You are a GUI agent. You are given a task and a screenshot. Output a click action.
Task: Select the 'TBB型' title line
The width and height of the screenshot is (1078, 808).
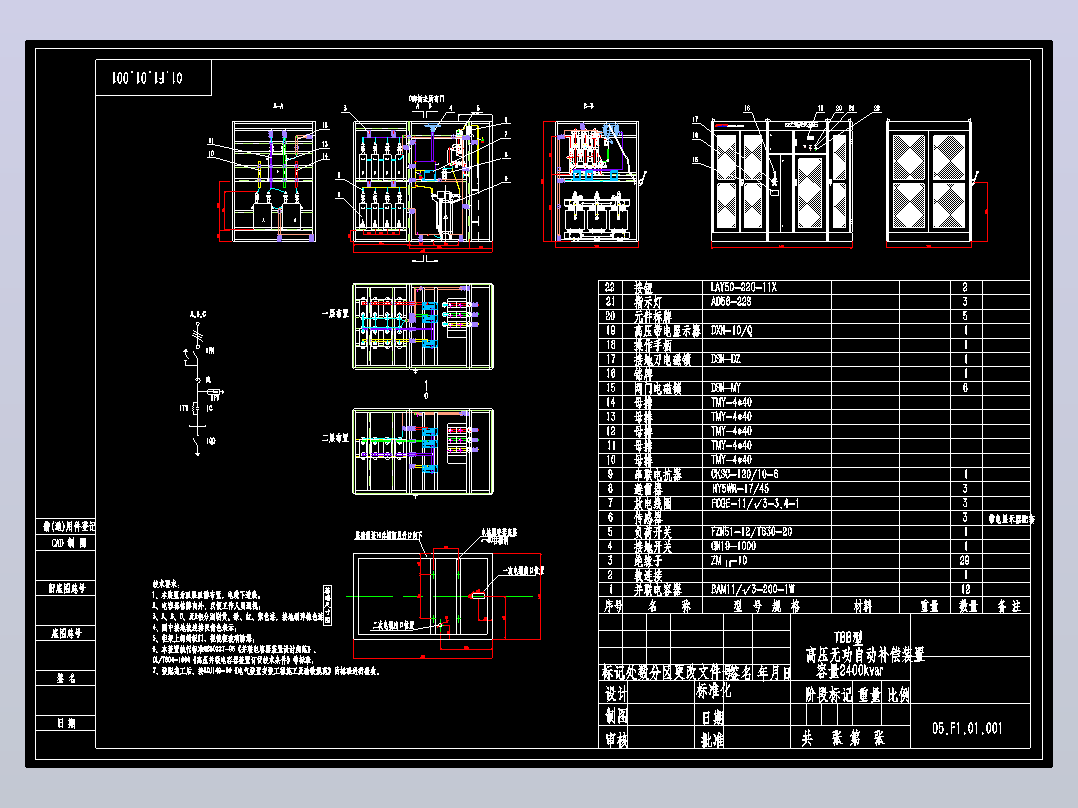(x=848, y=638)
